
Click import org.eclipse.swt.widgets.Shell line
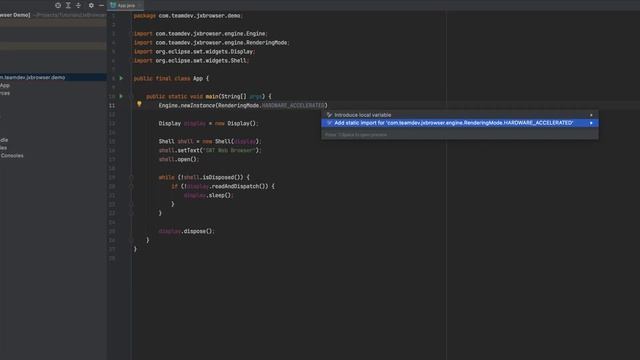[191, 60]
